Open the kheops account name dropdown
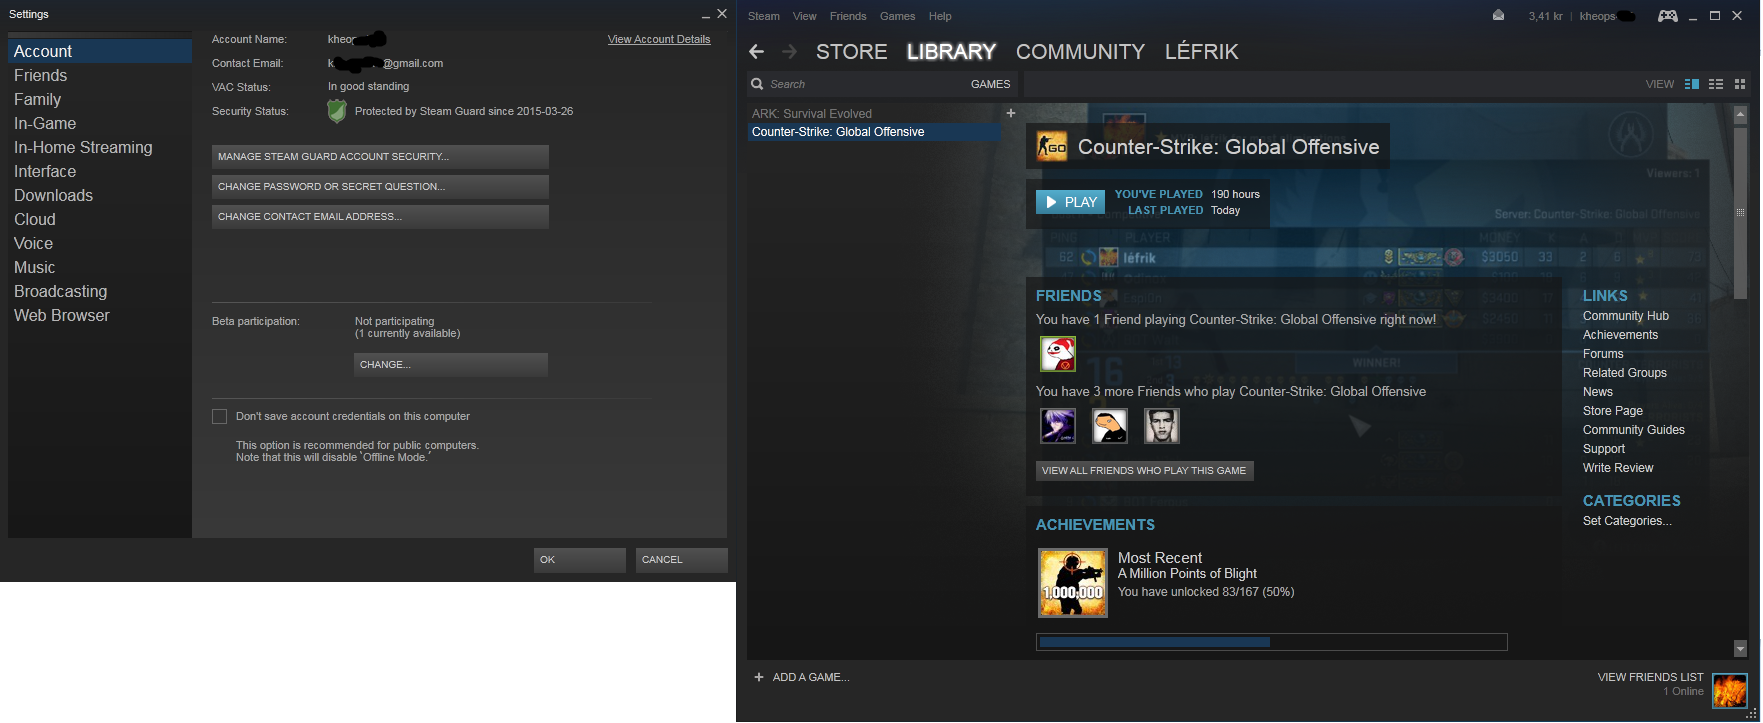The height and width of the screenshot is (723, 1763). (1608, 16)
